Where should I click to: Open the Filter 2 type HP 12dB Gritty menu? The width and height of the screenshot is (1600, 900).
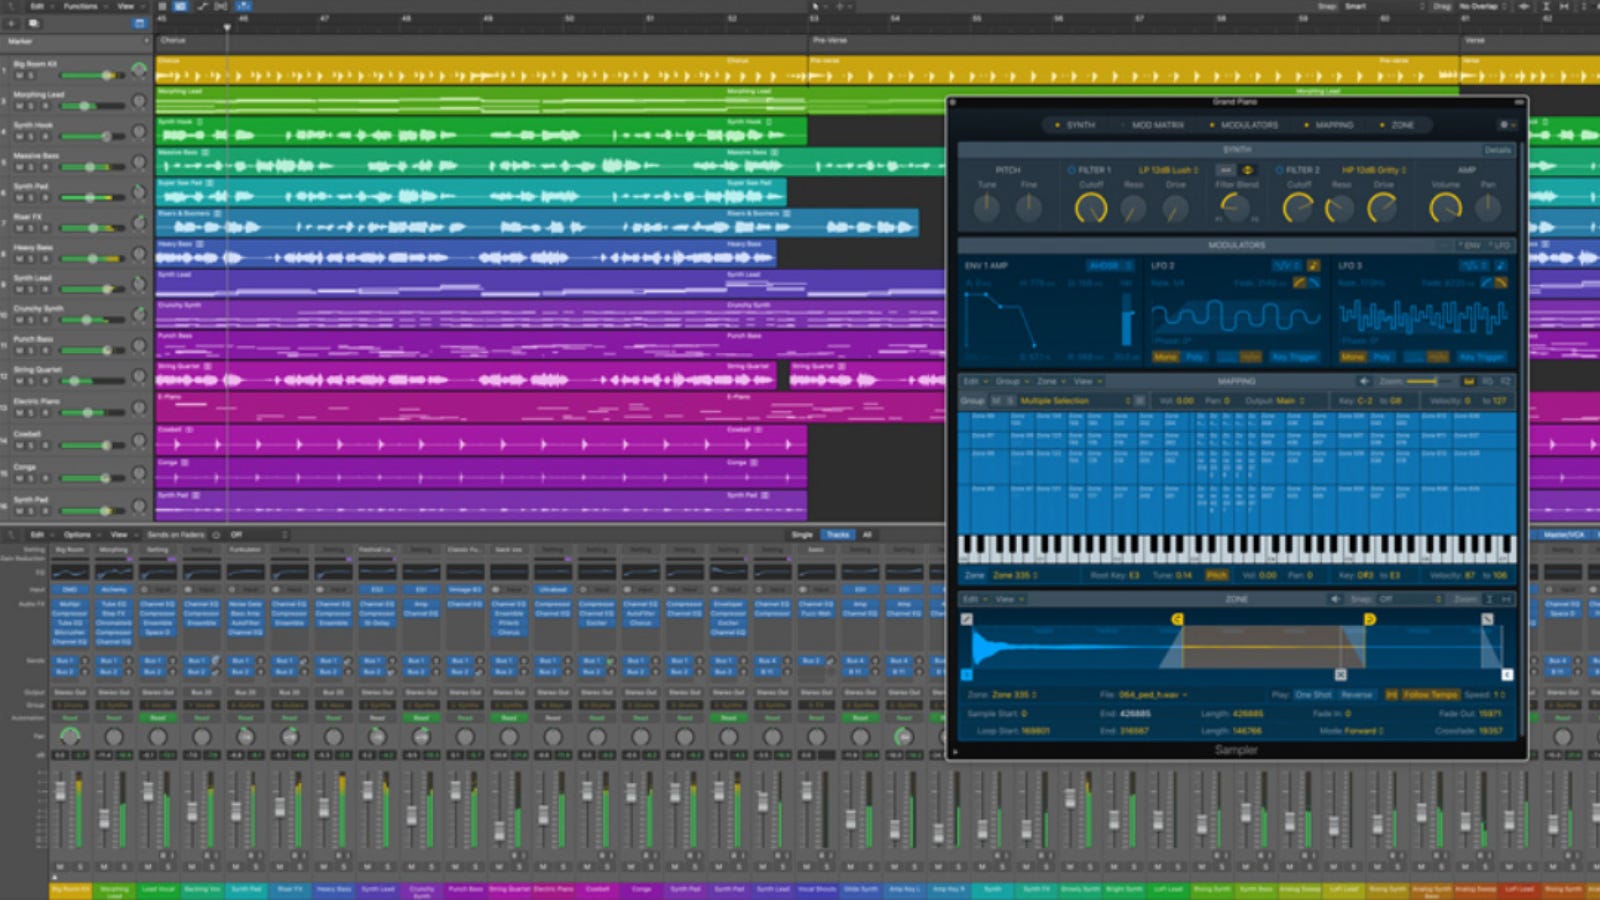pyautogui.click(x=1374, y=170)
